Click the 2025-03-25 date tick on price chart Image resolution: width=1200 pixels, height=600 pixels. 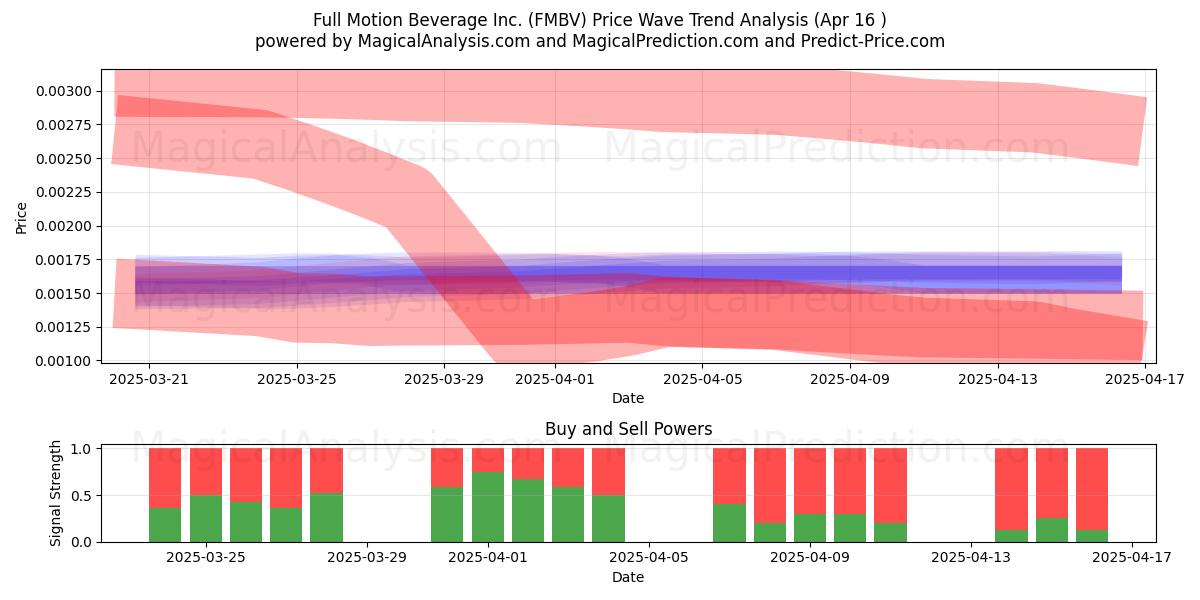[297, 379]
